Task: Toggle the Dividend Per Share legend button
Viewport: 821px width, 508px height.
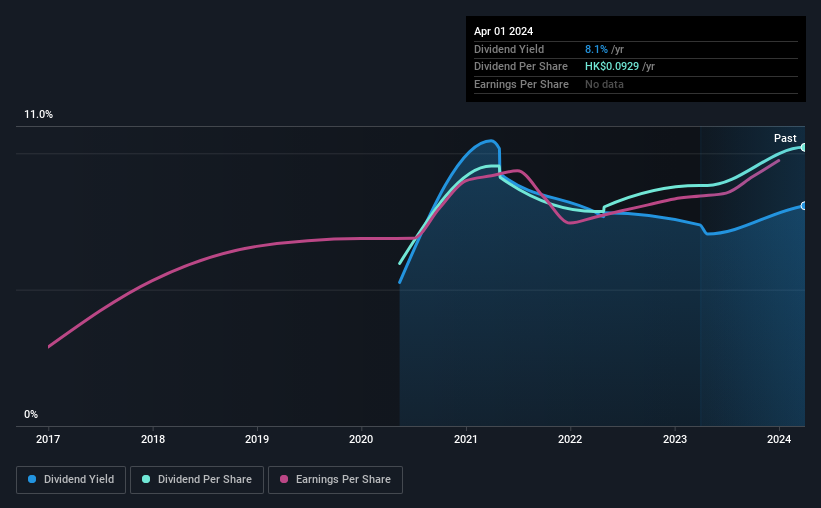Action: click(197, 480)
